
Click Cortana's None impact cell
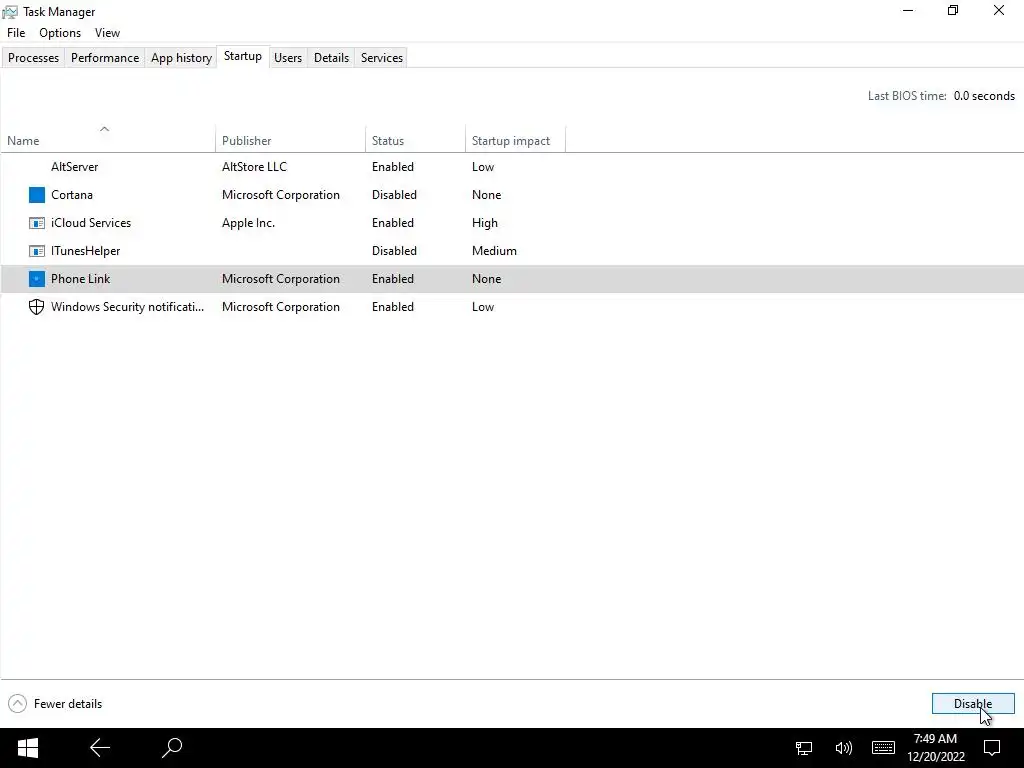click(x=487, y=195)
